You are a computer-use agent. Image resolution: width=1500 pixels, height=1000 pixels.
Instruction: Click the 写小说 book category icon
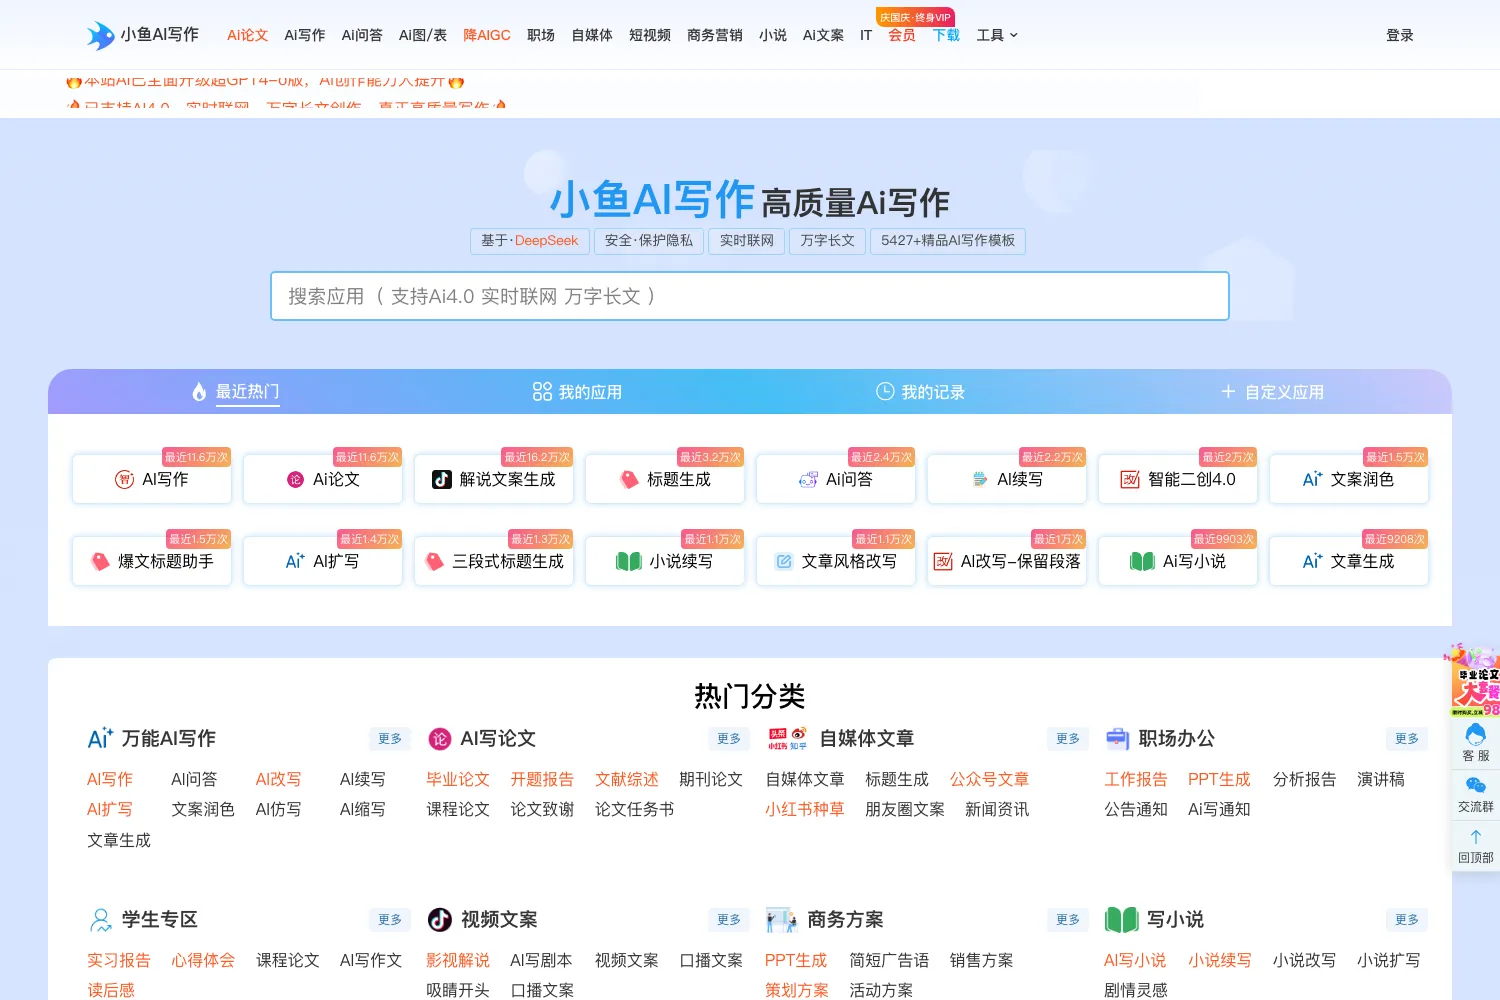1121,920
